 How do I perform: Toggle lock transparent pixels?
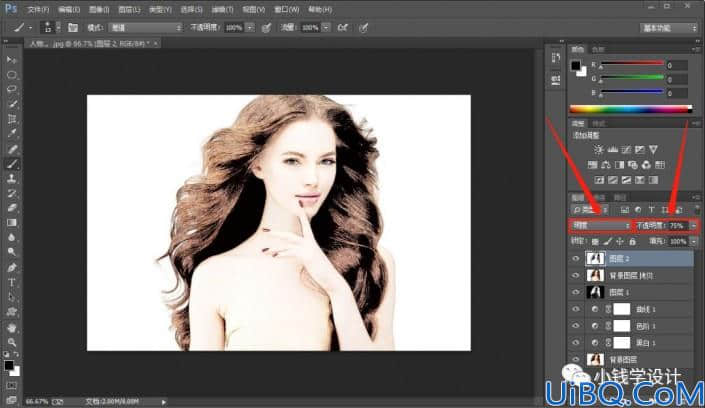[x=595, y=242]
